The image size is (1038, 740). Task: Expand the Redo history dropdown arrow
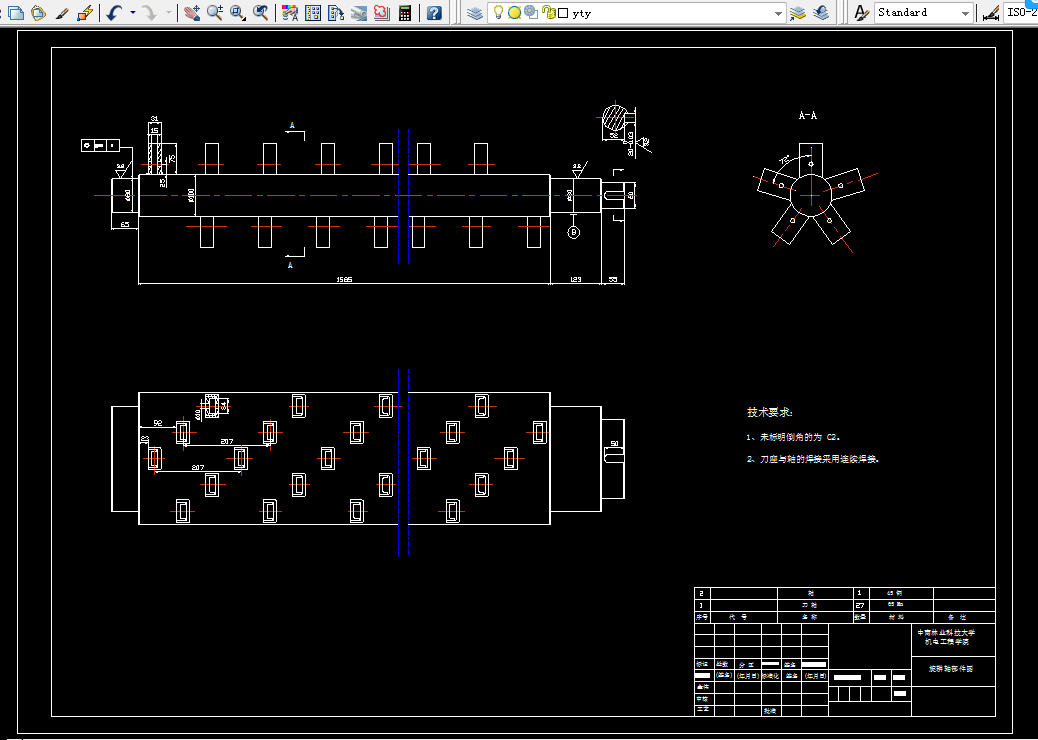click(x=169, y=12)
